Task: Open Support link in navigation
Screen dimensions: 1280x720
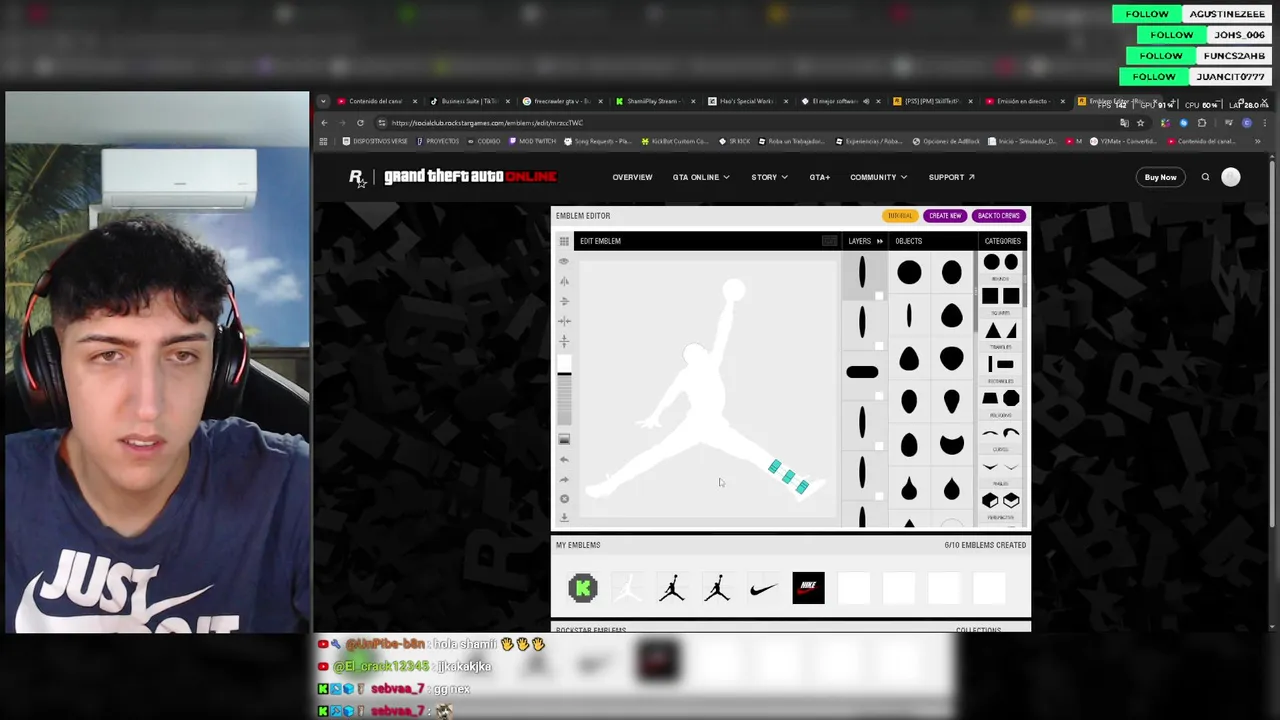Action: click(951, 177)
